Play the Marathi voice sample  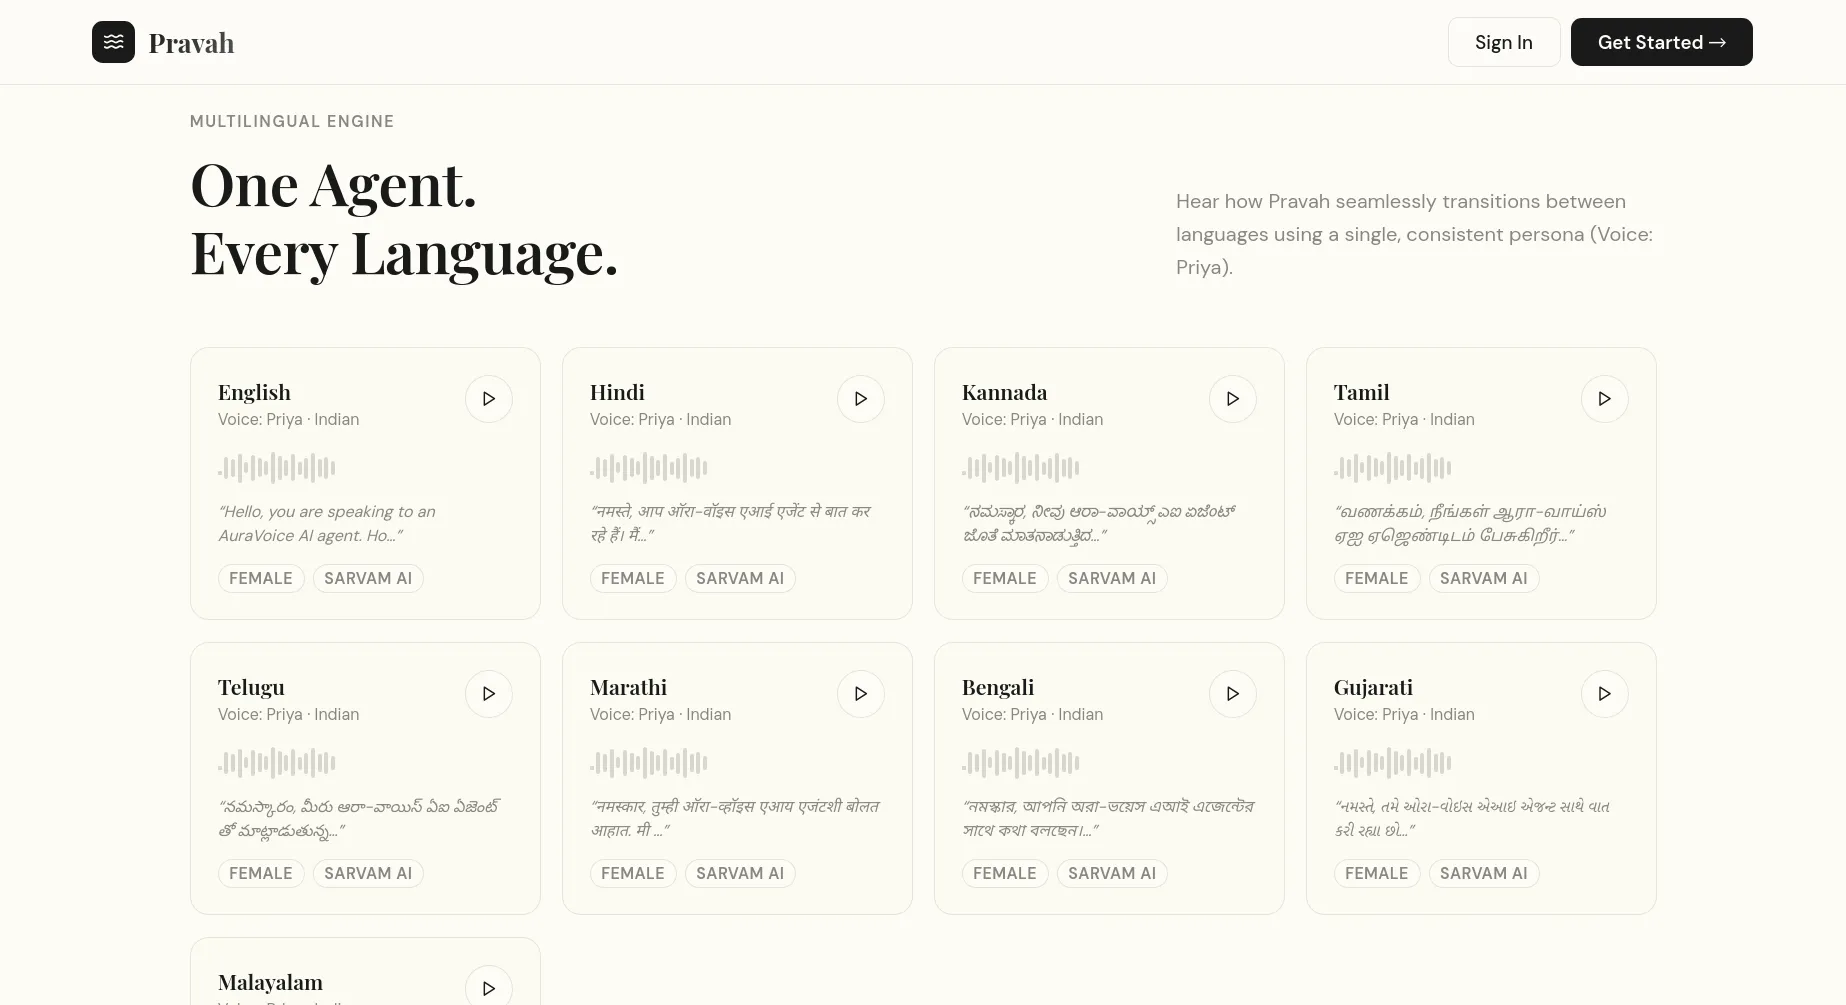pyautogui.click(x=860, y=694)
